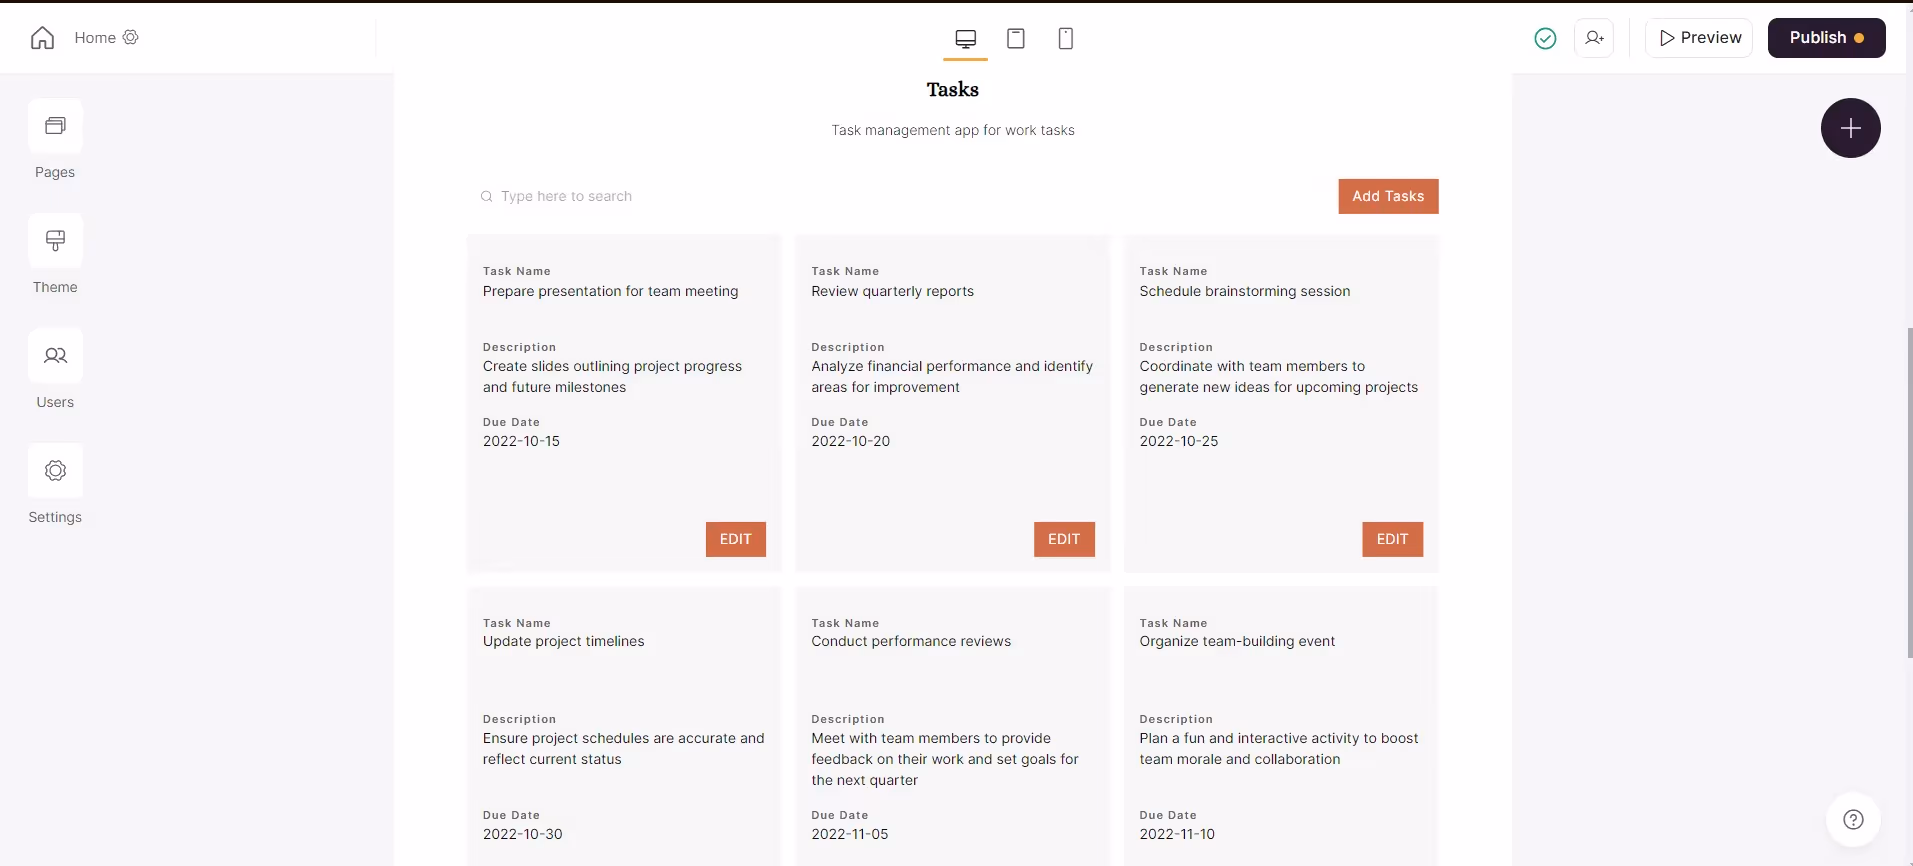This screenshot has width=1913, height=866.
Task: Switch to desktop view icon
Action: [965, 38]
